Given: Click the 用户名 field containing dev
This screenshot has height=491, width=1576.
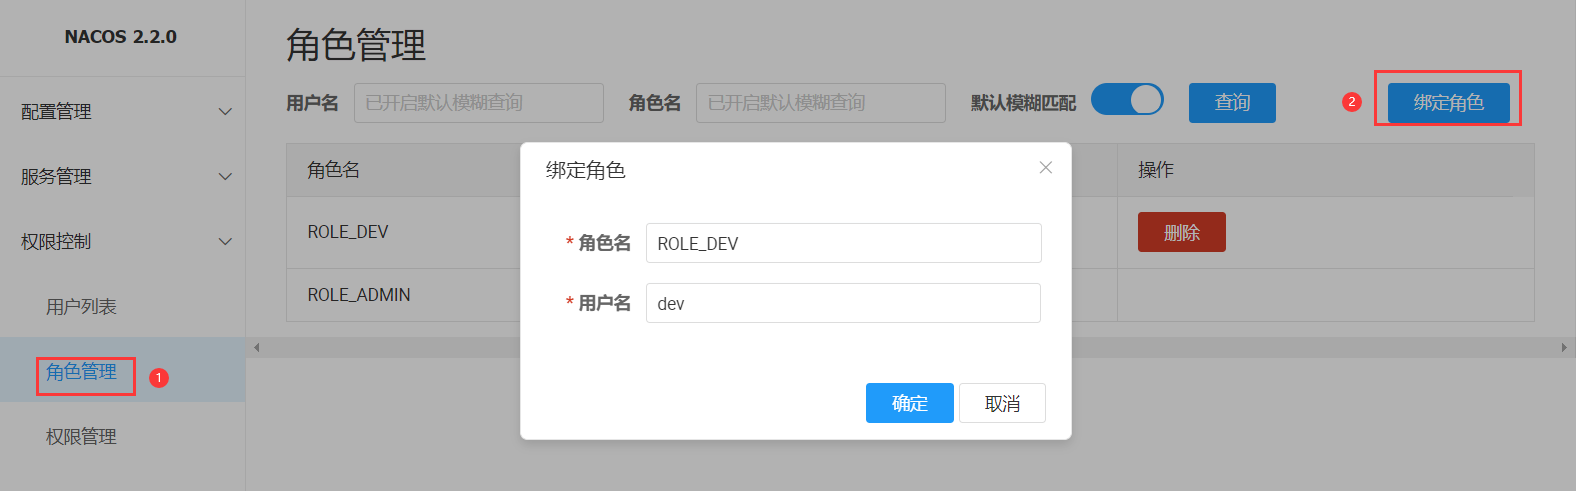Looking at the screenshot, I should [843, 303].
